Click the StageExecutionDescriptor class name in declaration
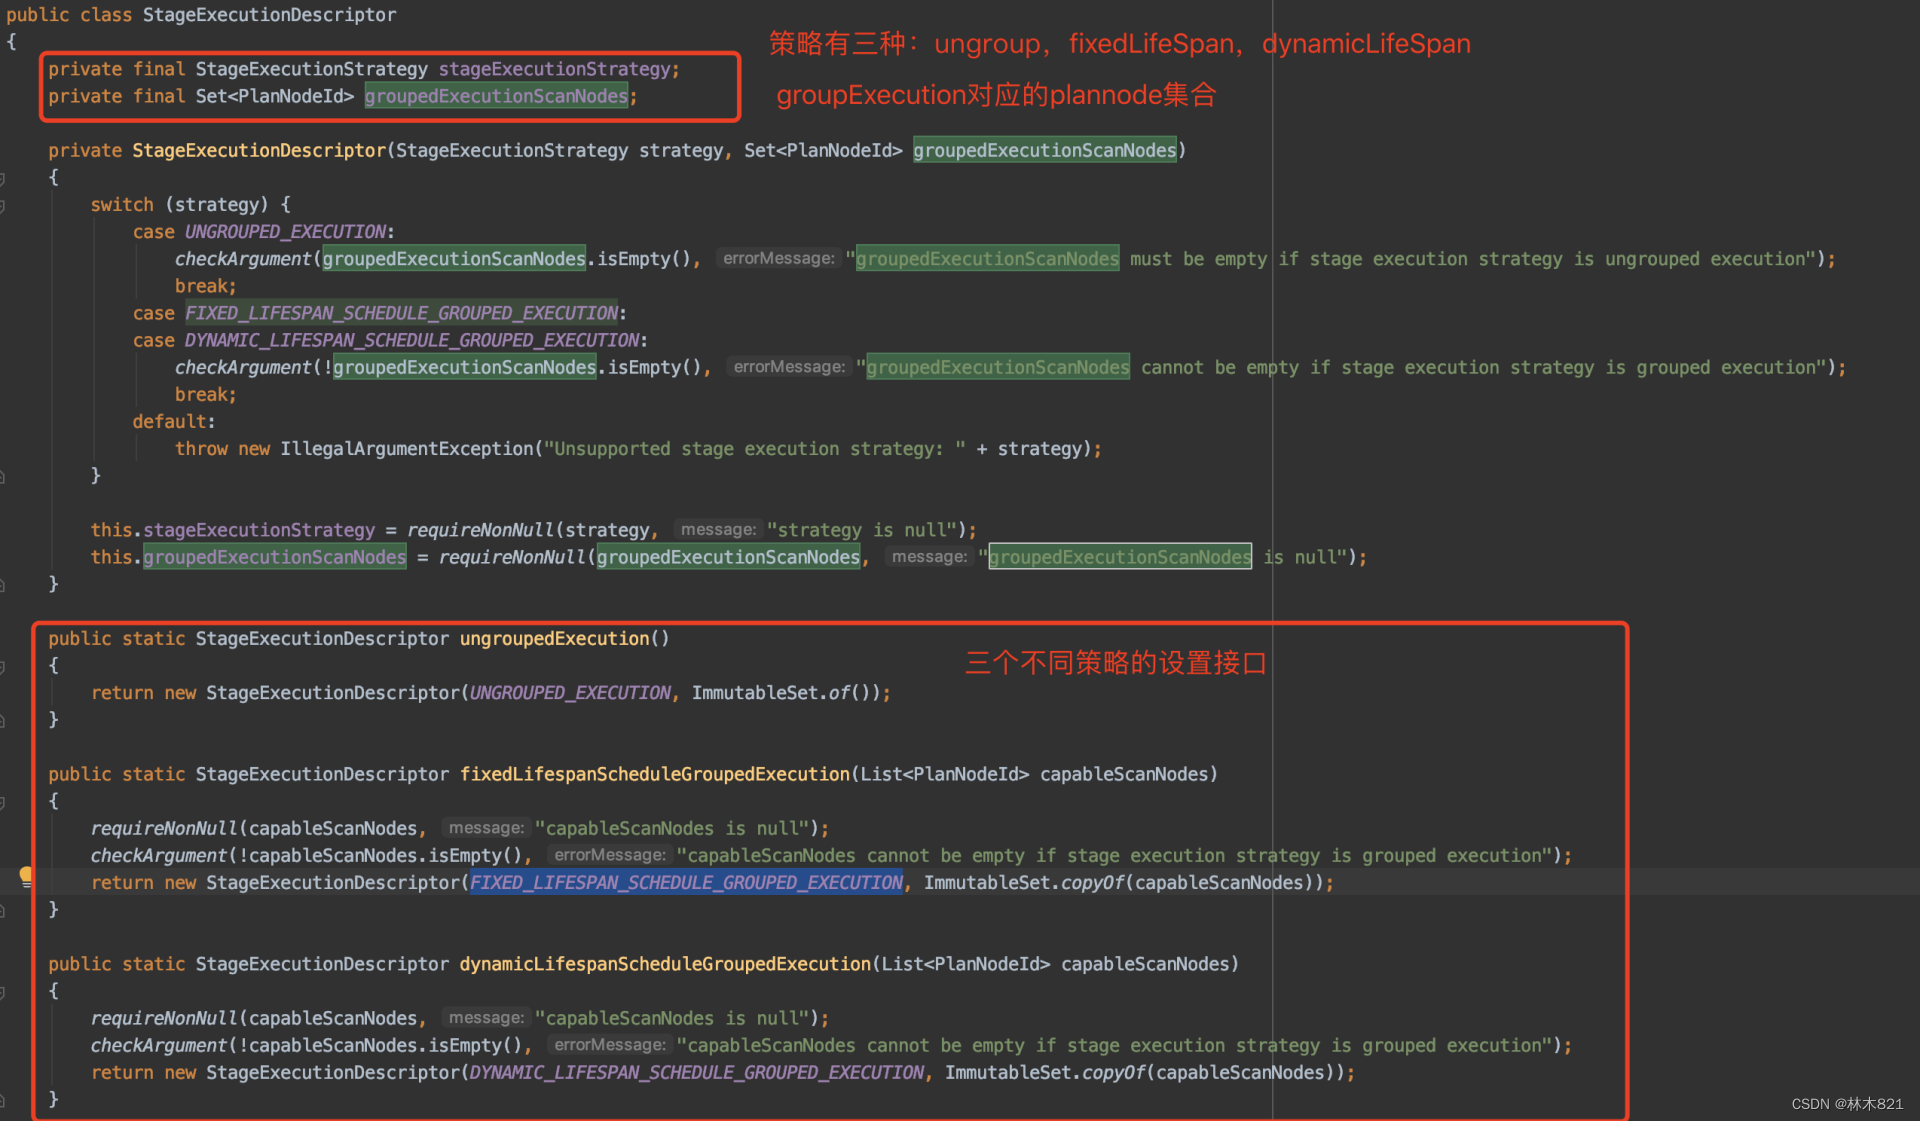Image resolution: width=1920 pixels, height=1121 pixels. pyautogui.click(x=269, y=15)
